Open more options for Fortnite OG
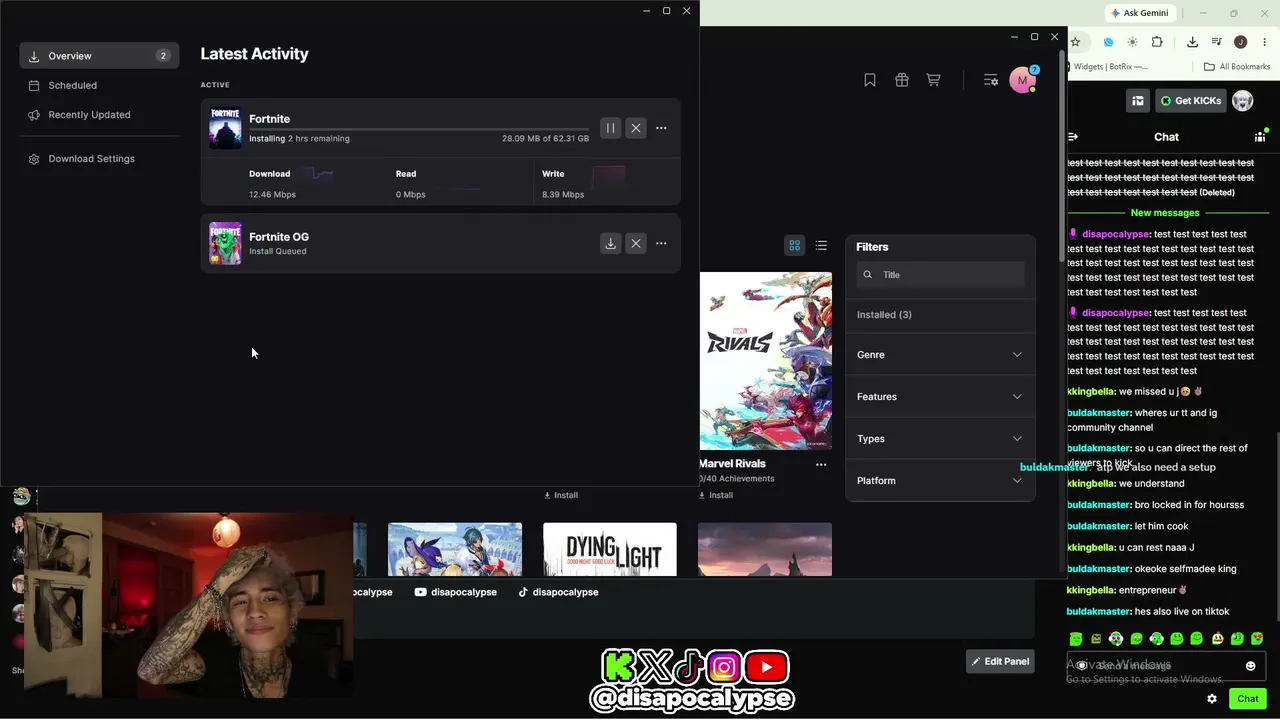The image size is (1280, 720). [x=661, y=243]
